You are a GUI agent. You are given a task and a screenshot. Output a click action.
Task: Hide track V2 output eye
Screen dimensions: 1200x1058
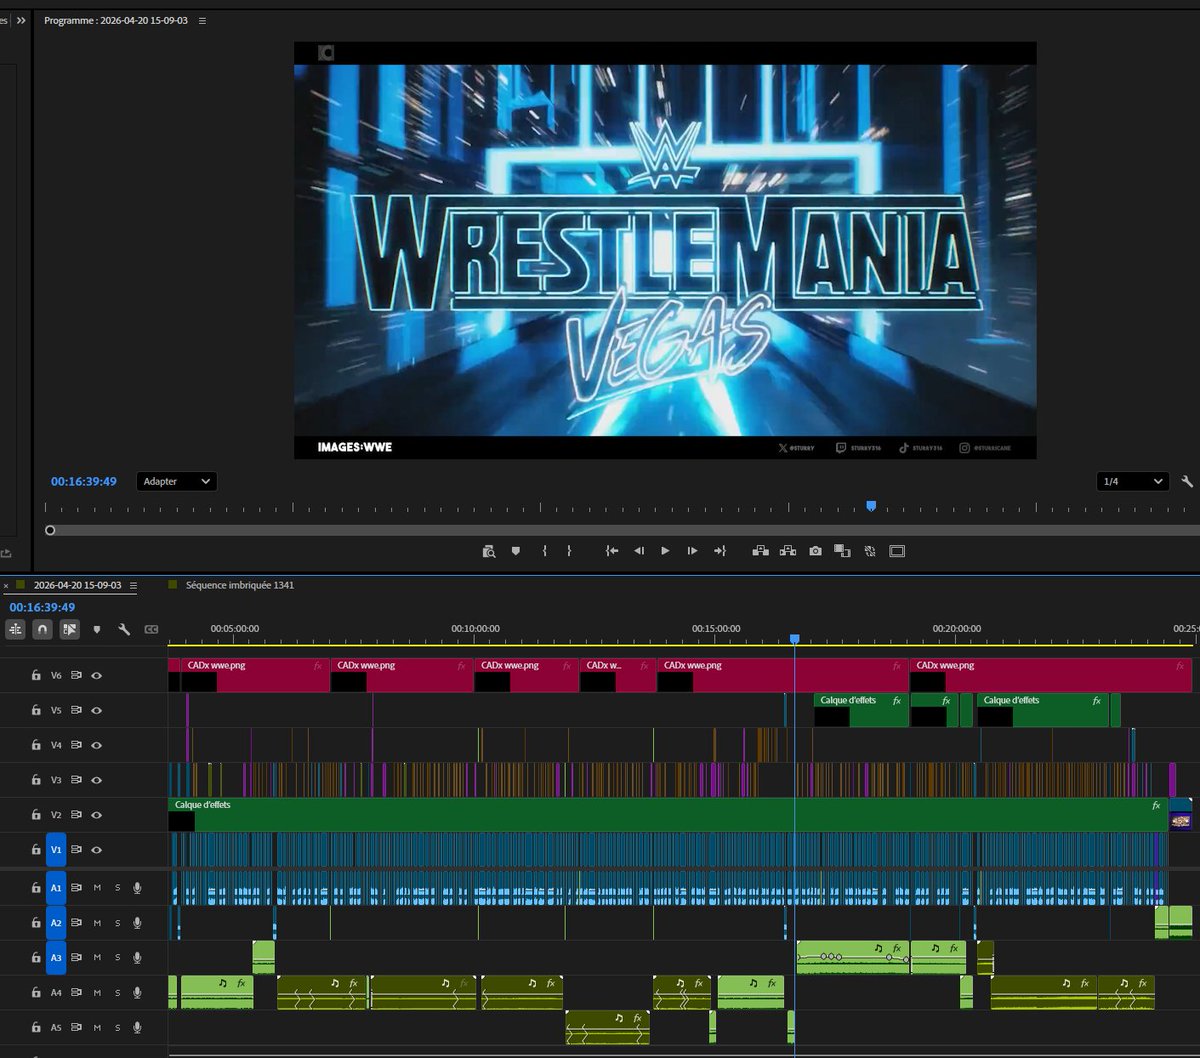coord(97,815)
